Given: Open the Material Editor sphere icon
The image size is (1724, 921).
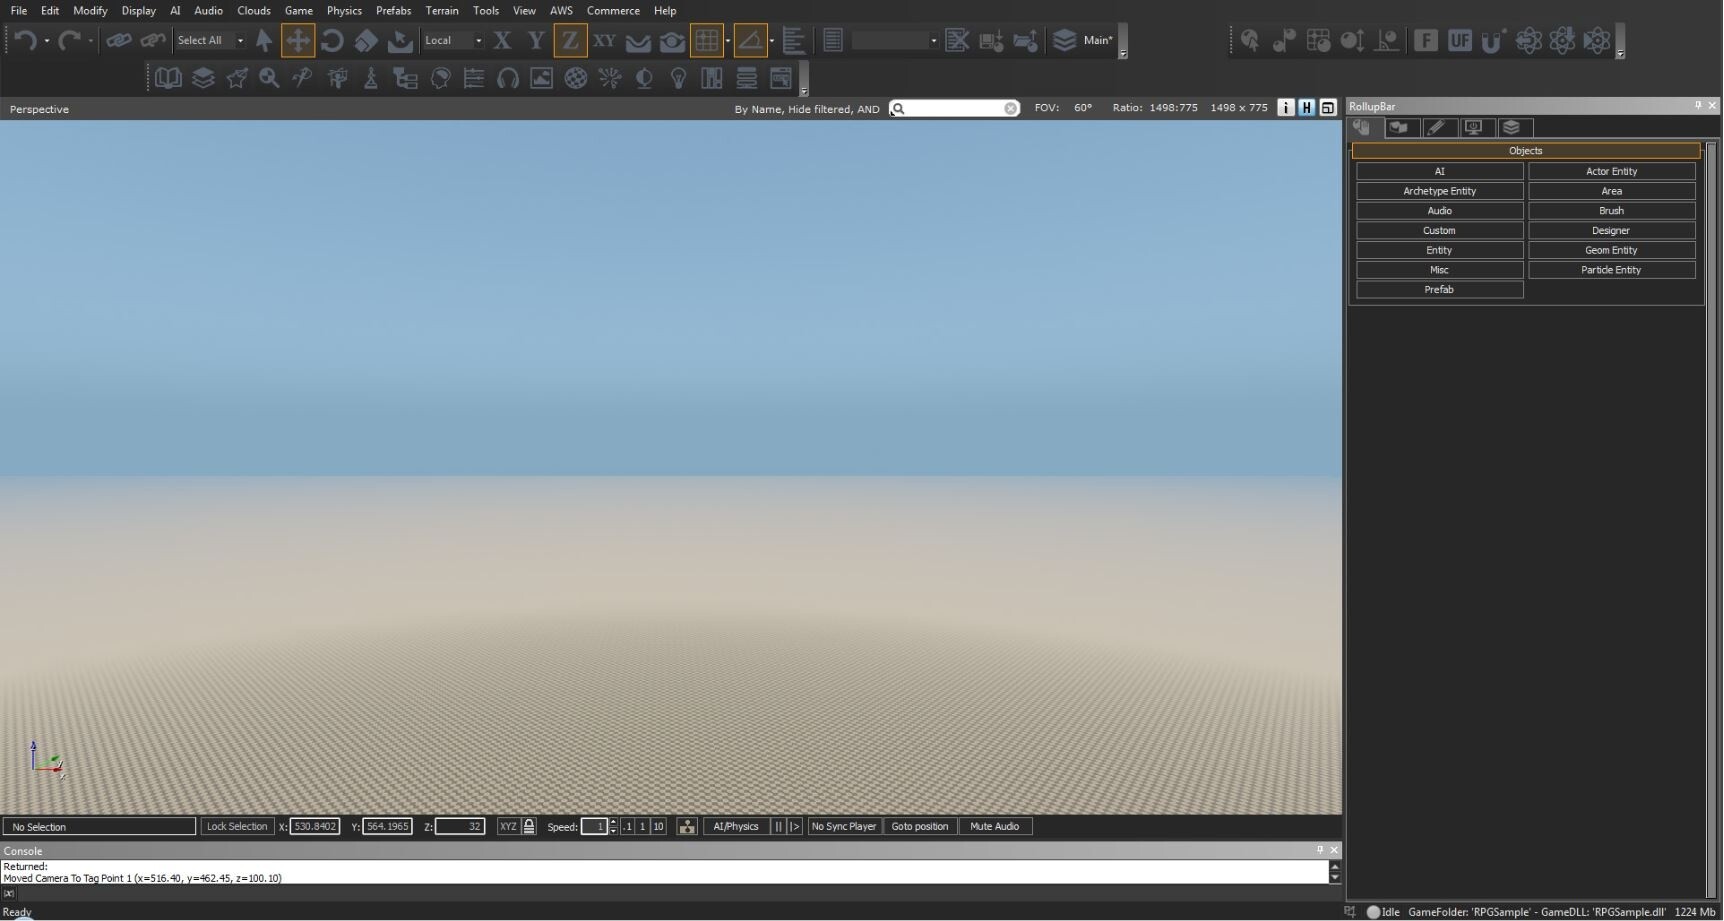Looking at the screenshot, I should [x=575, y=78].
